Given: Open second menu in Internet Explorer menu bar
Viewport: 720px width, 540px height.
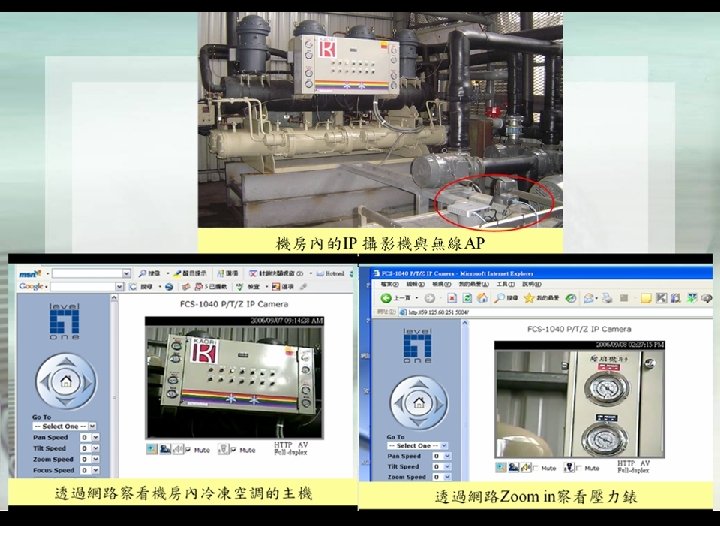Looking at the screenshot, I should tap(416, 284).
